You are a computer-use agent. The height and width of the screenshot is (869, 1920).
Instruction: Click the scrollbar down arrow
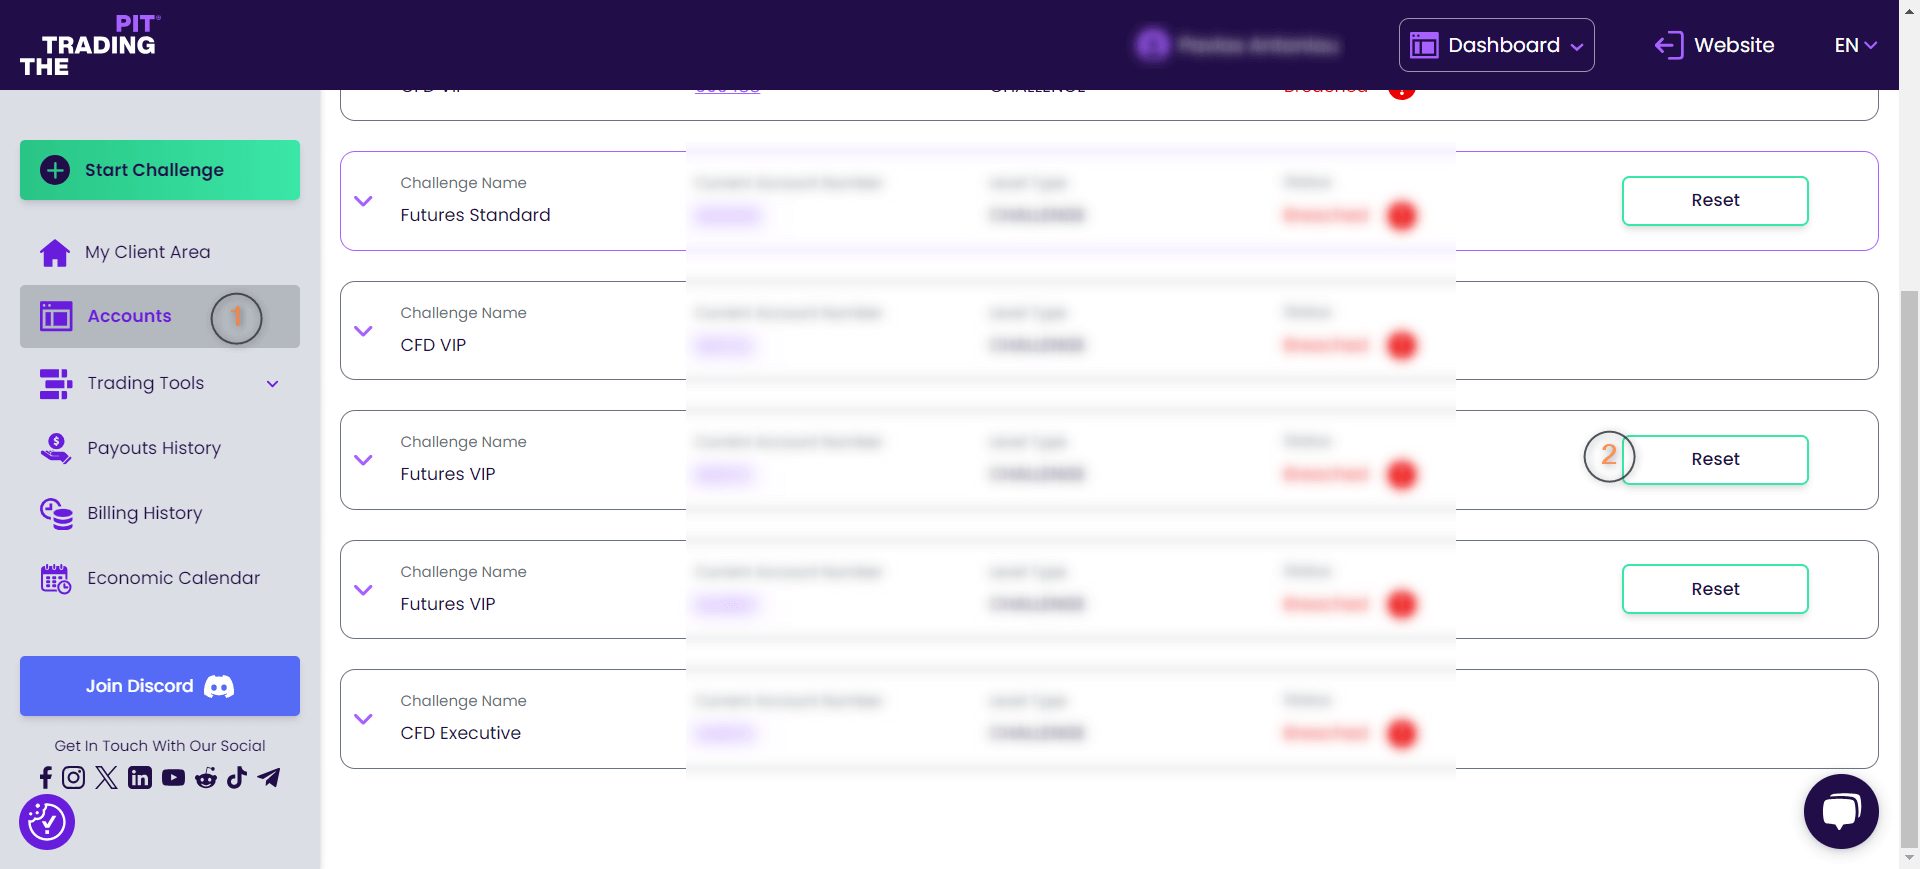1909,858
